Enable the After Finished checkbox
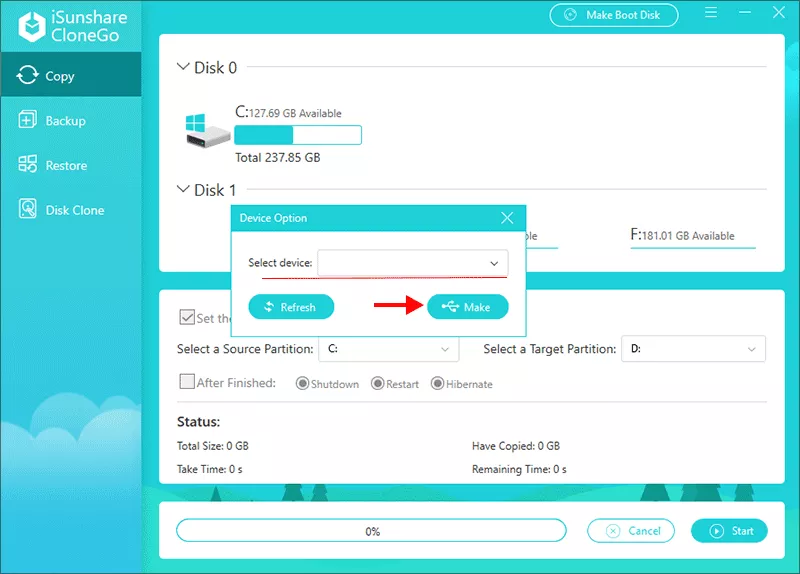The height and width of the screenshot is (574, 800). 187,382
